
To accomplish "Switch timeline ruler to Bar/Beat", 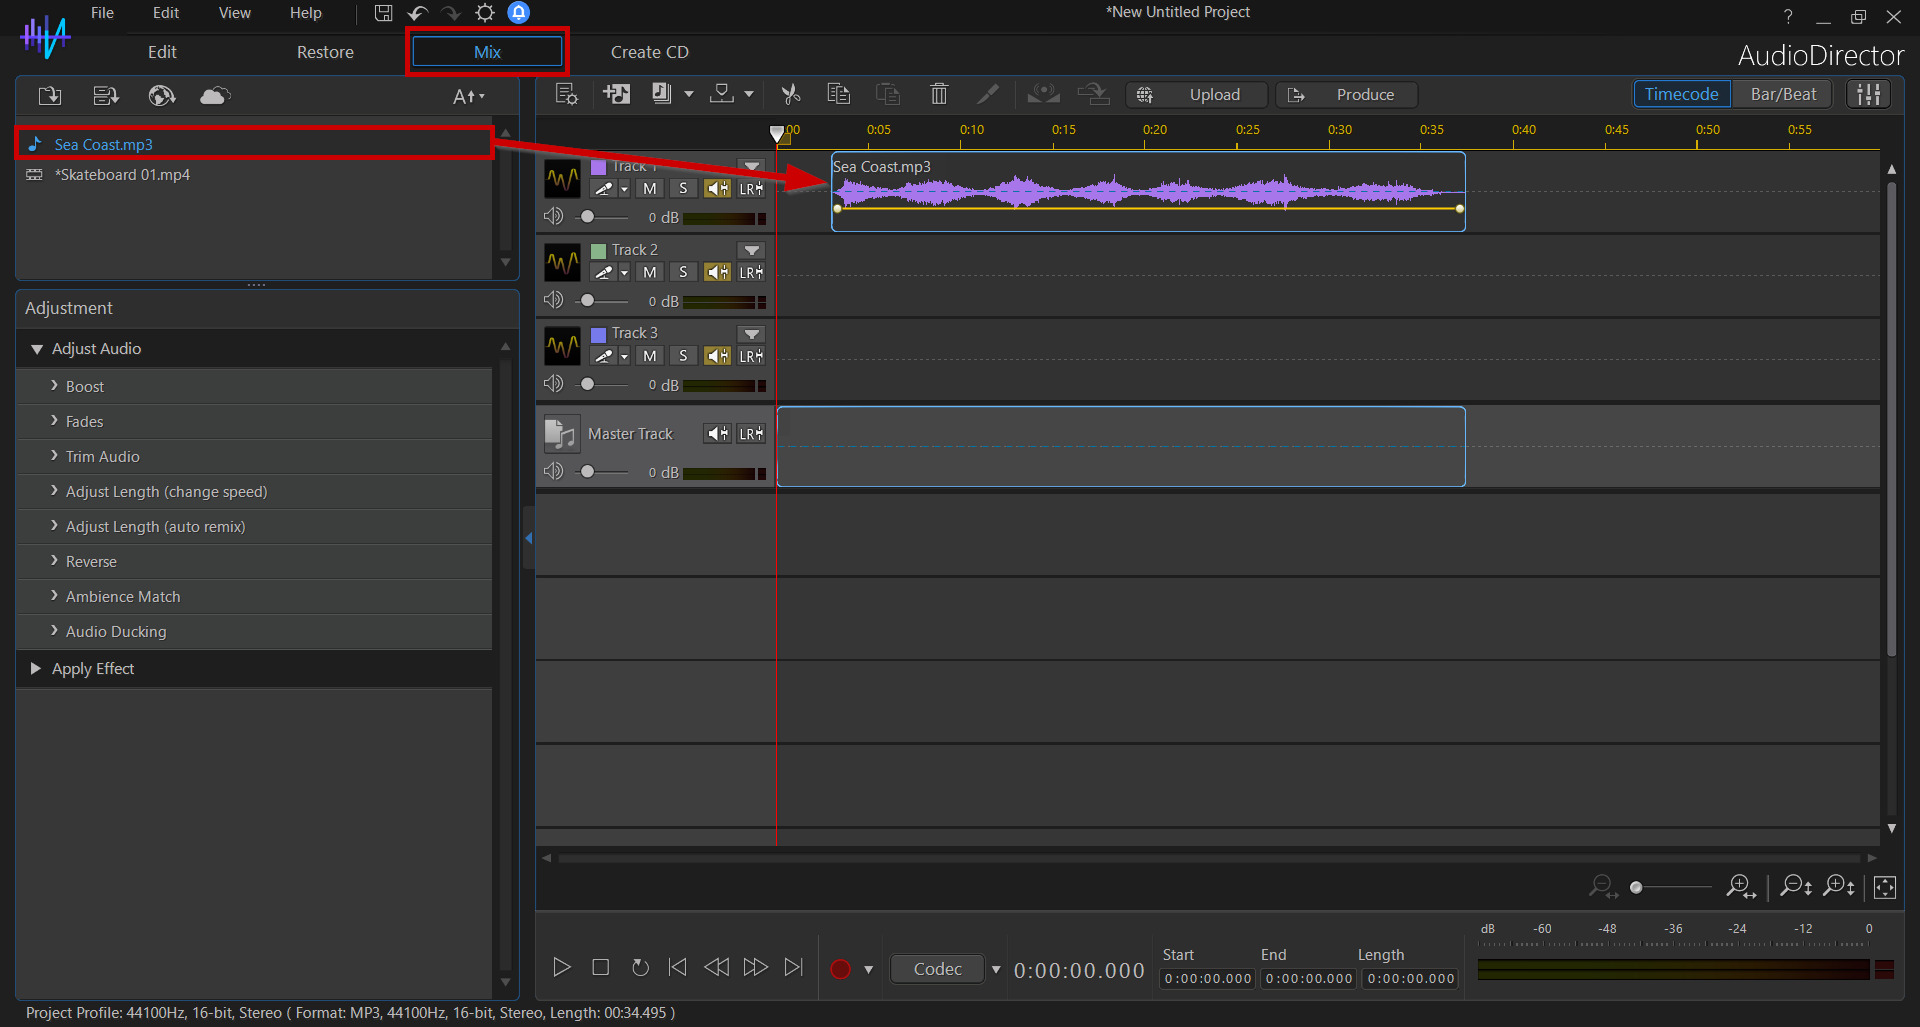I will tap(1783, 94).
